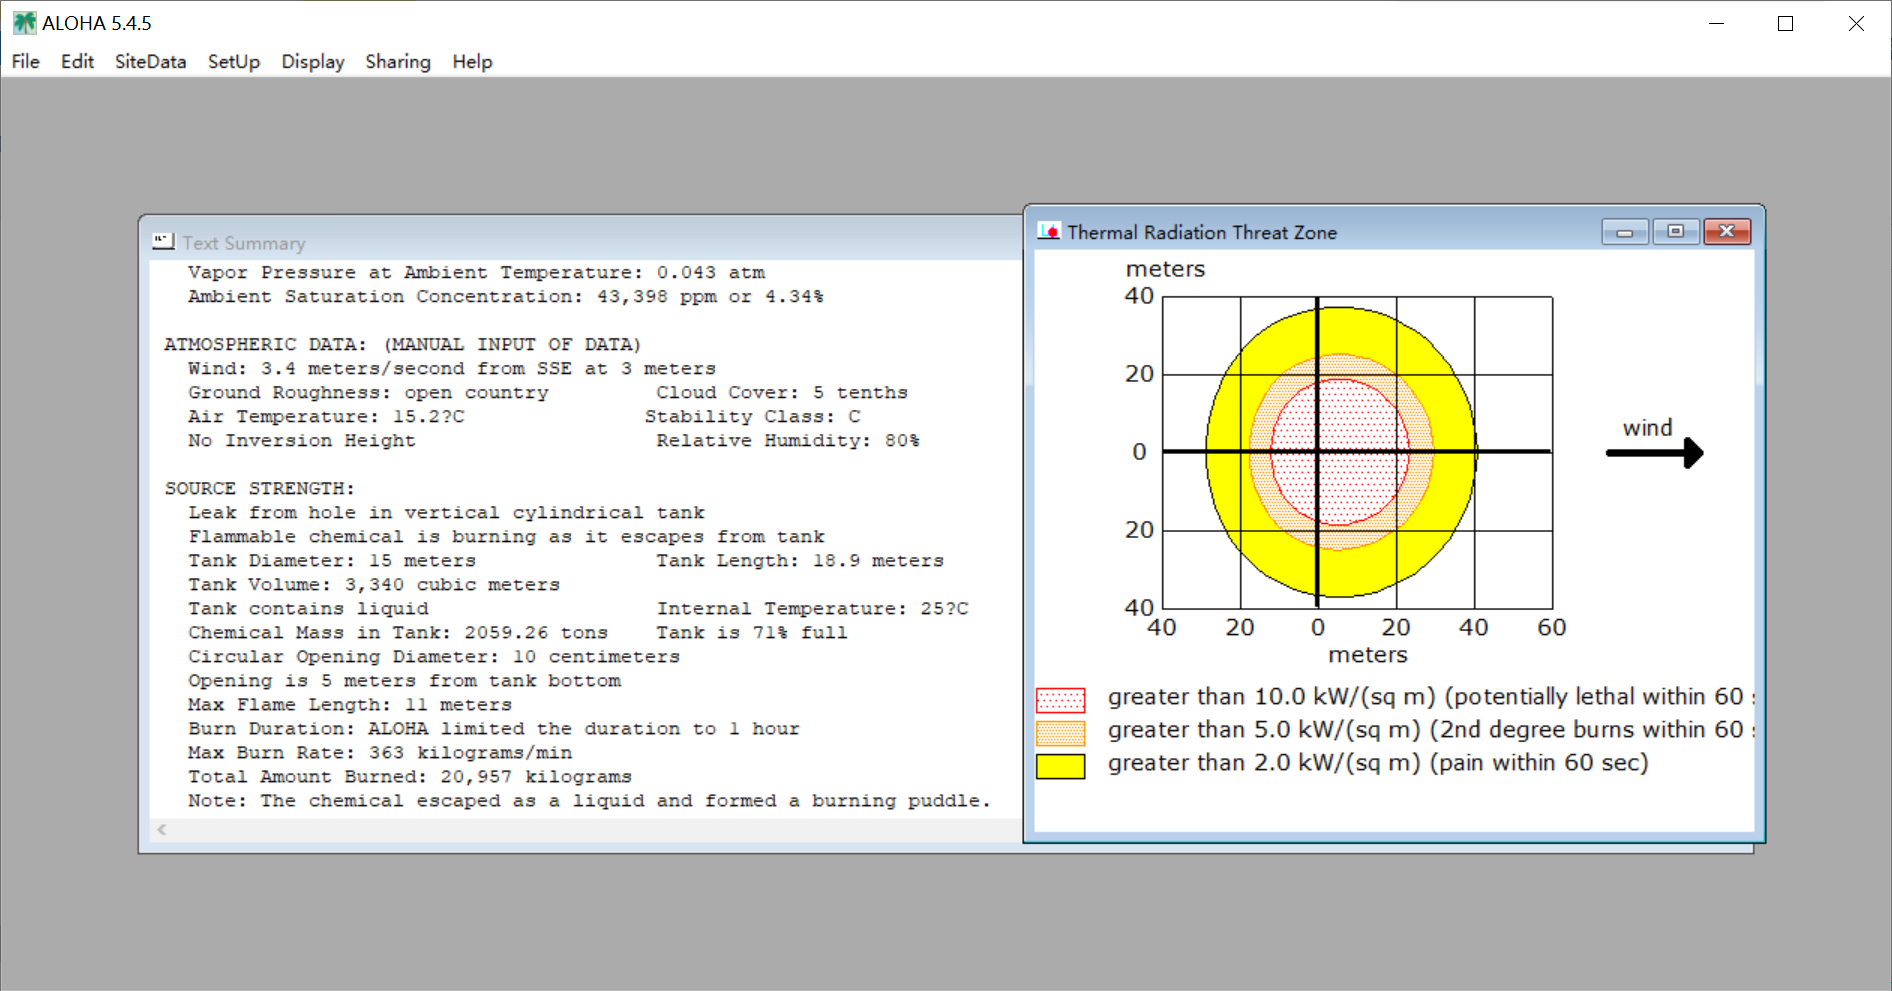Image resolution: width=1892 pixels, height=991 pixels.
Task: Click the 'greater than 10.0 kW/(sq m)' legend text
Action: tap(1431, 697)
